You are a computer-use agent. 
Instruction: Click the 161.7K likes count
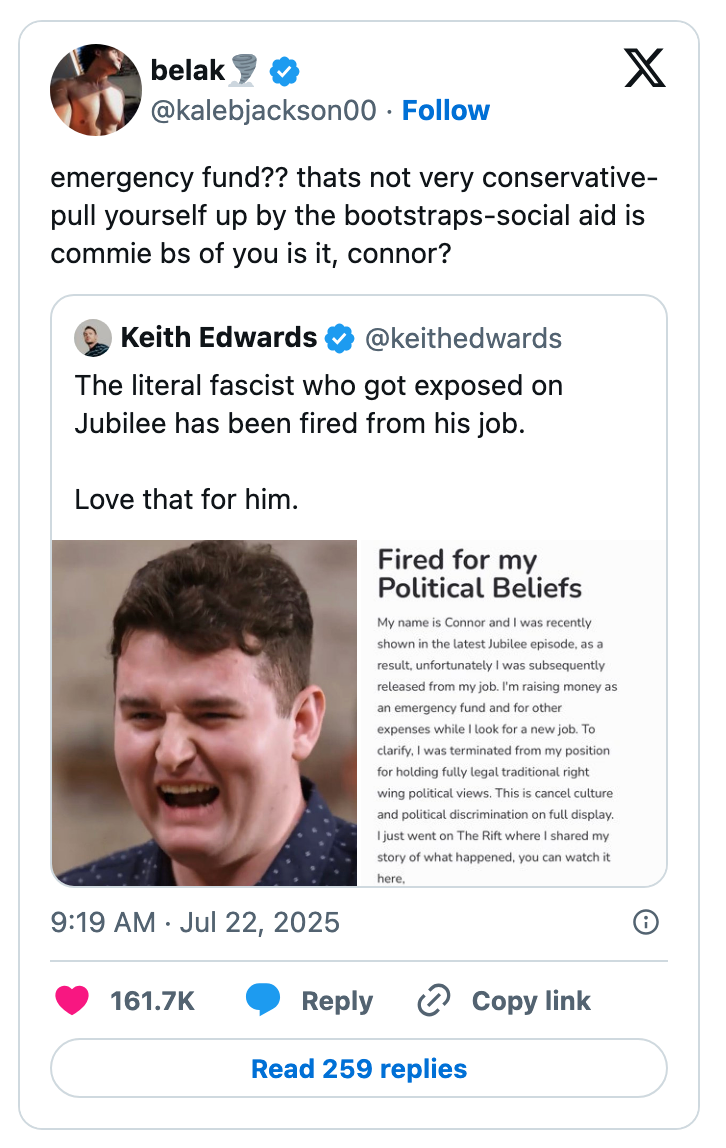pyautogui.click(x=151, y=1001)
